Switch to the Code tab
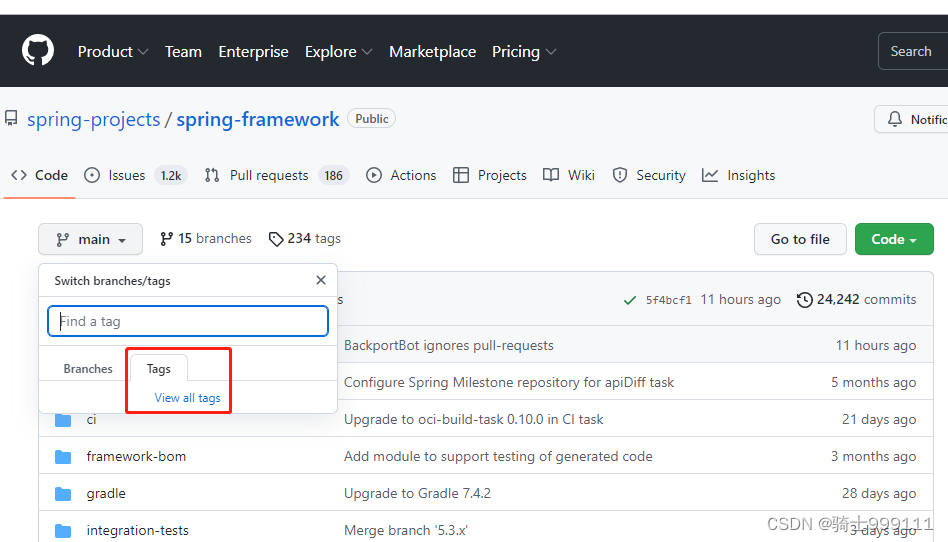This screenshot has width=948, height=542. 39,175
